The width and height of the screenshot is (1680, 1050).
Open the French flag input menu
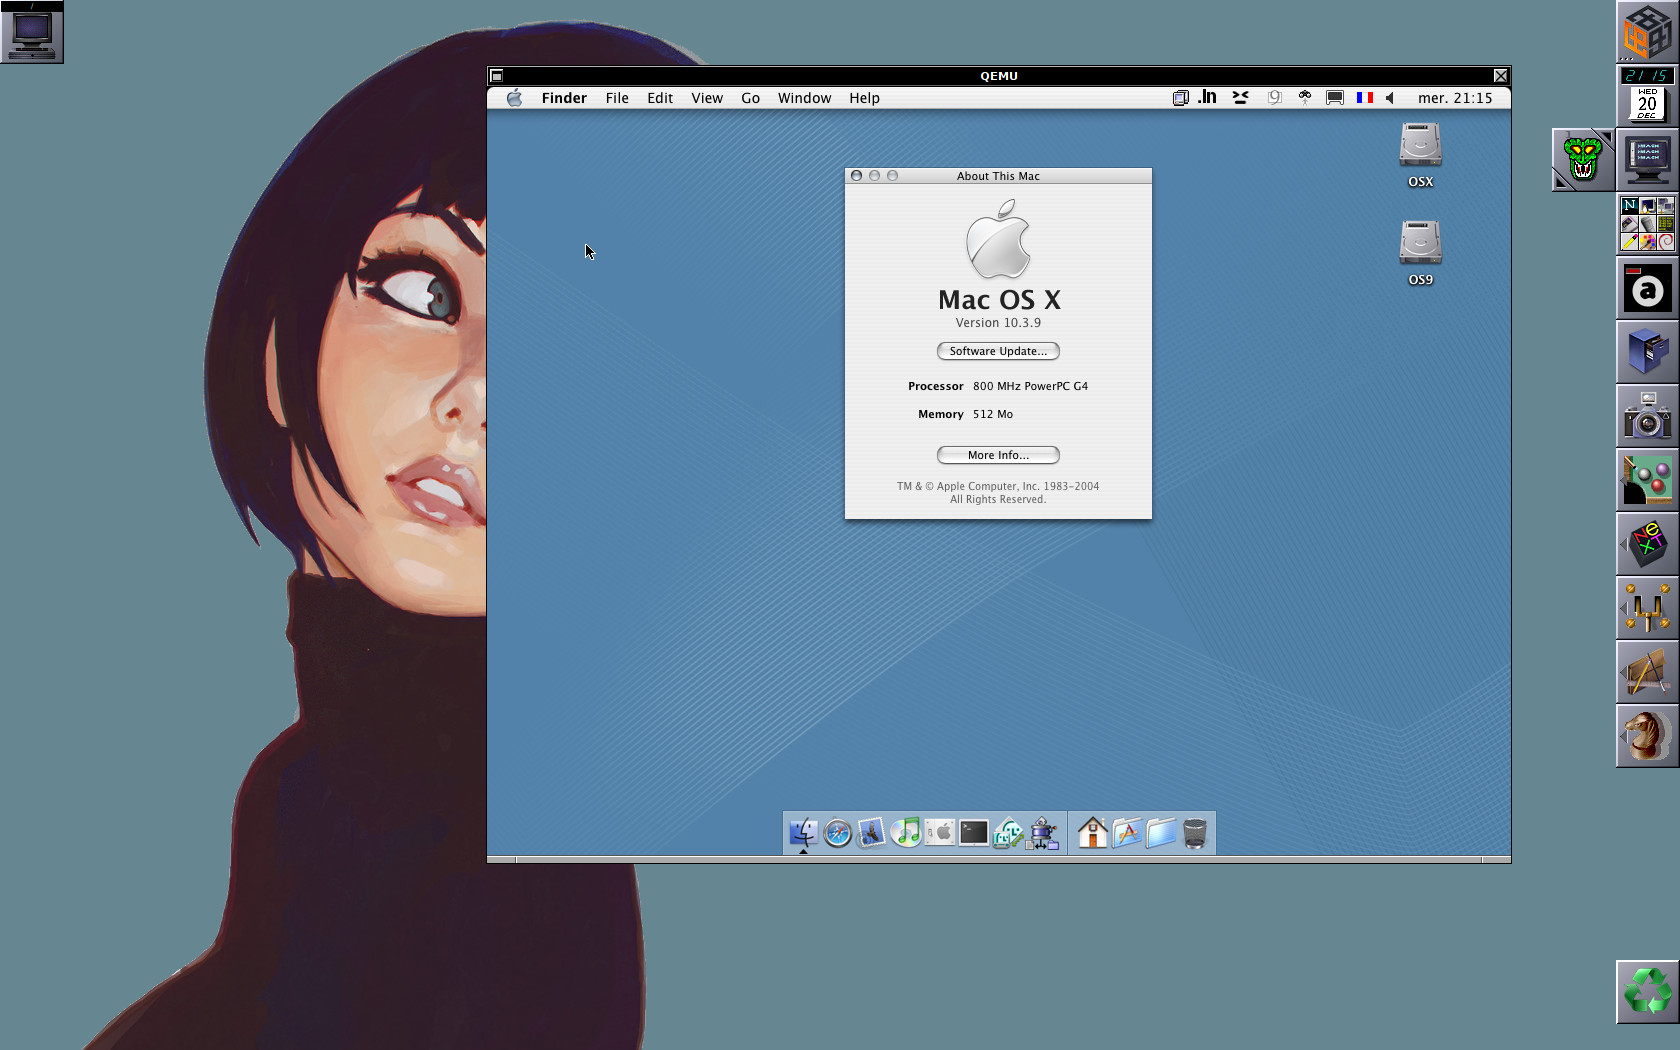click(x=1365, y=98)
